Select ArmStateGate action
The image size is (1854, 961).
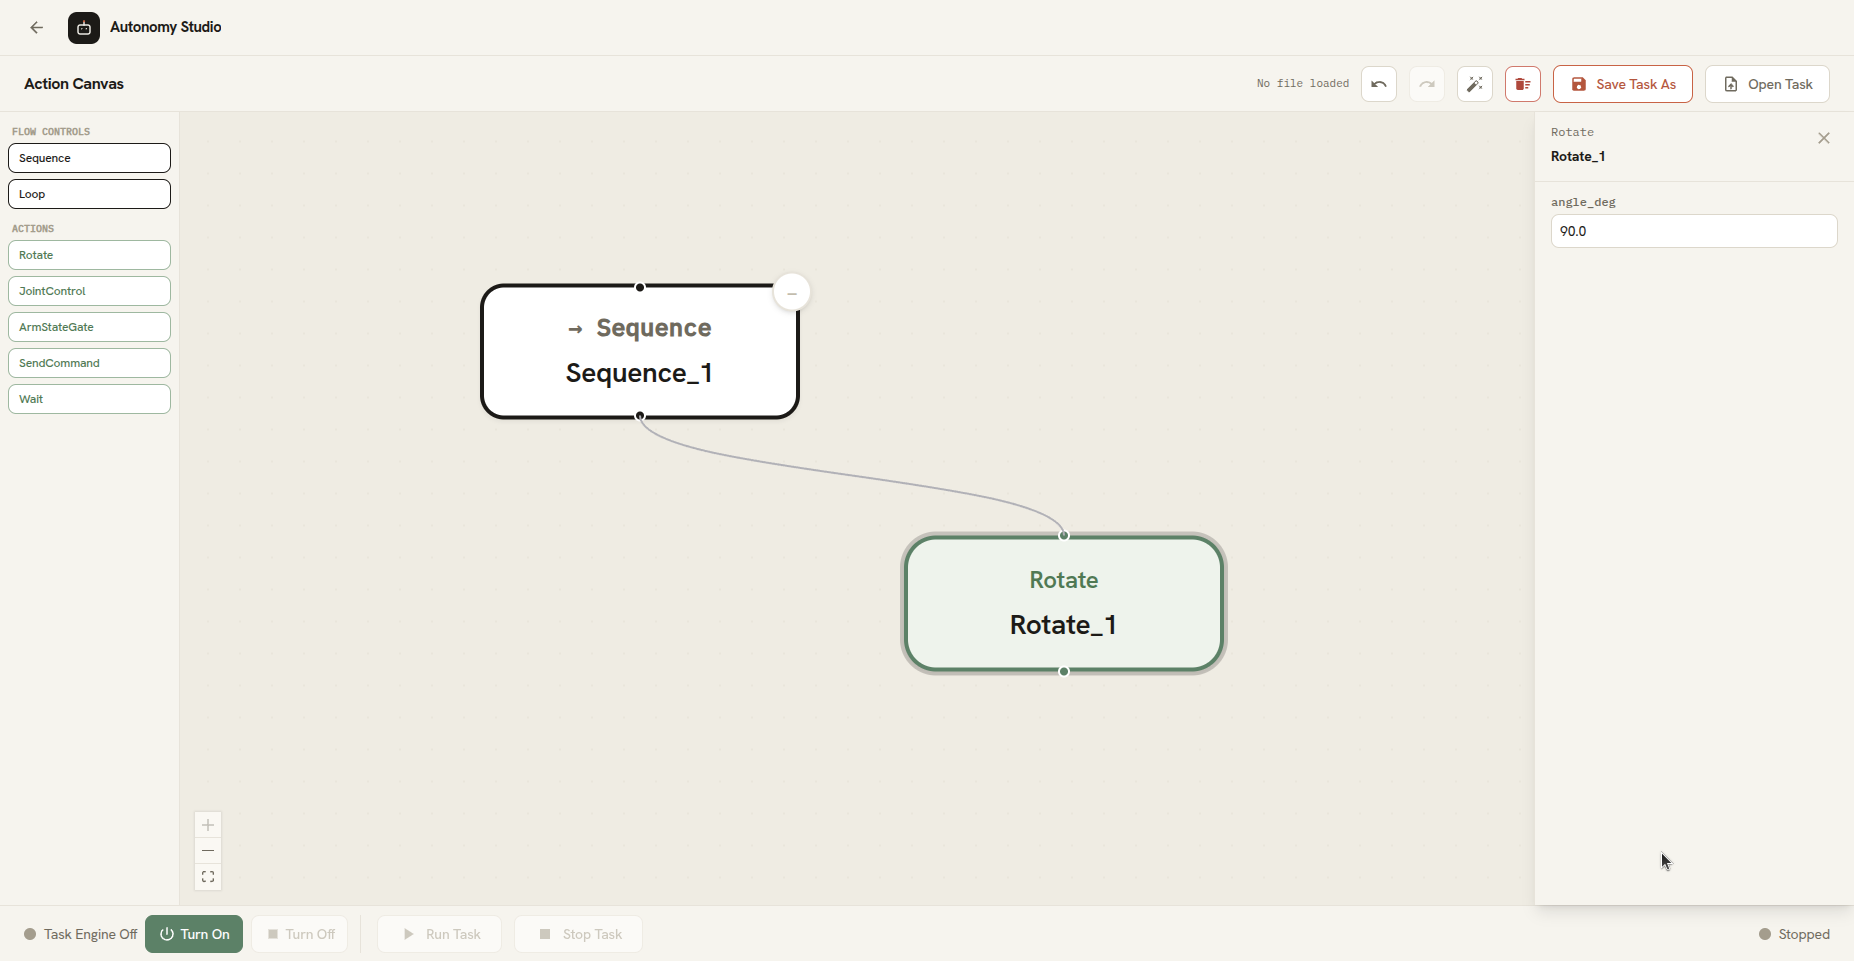[x=89, y=327]
